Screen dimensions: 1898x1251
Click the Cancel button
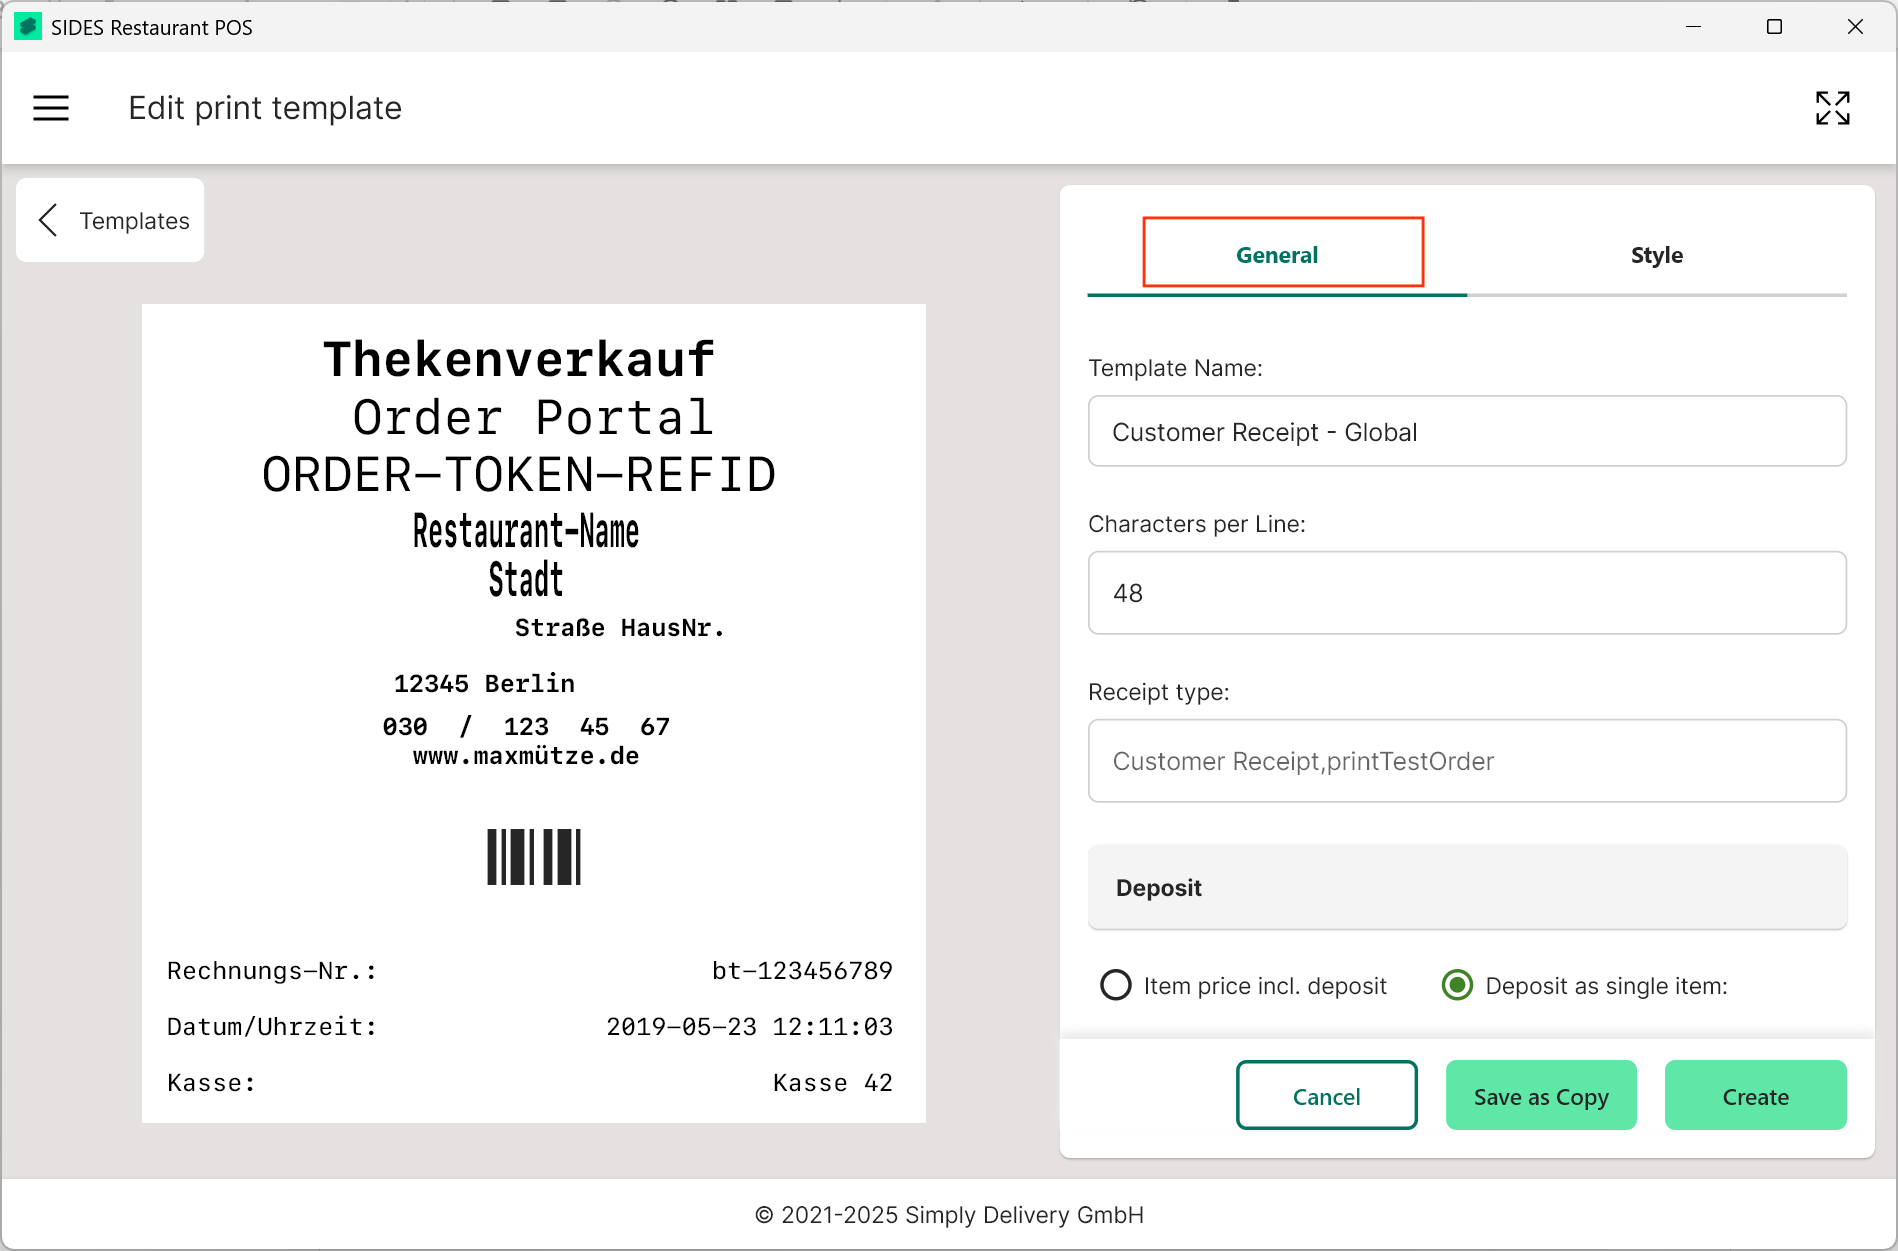coord(1326,1096)
